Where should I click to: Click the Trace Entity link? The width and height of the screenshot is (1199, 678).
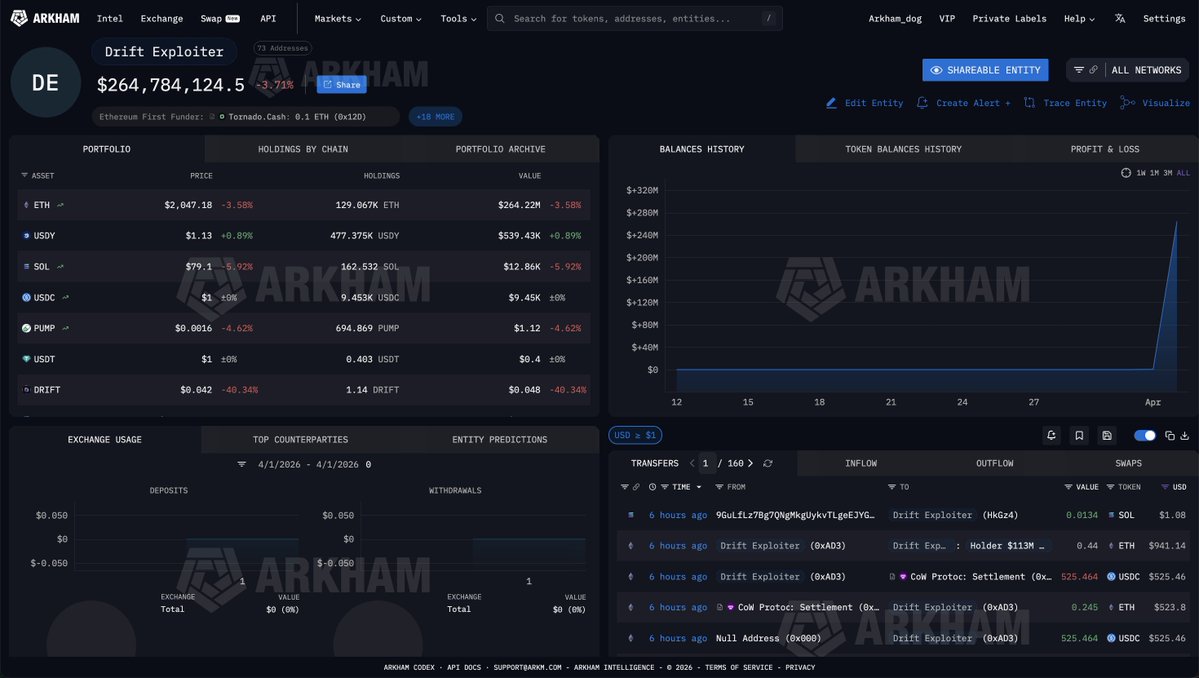[x=1066, y=103]
